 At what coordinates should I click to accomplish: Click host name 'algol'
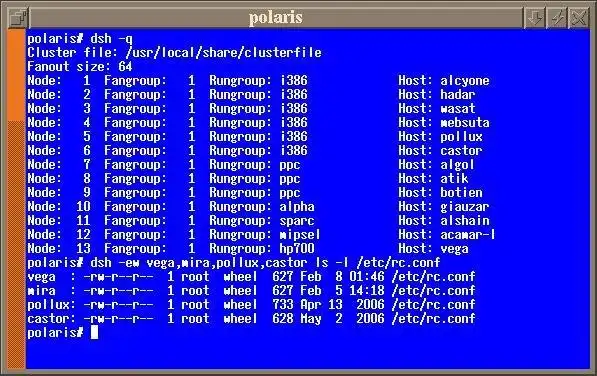[457, 165]
